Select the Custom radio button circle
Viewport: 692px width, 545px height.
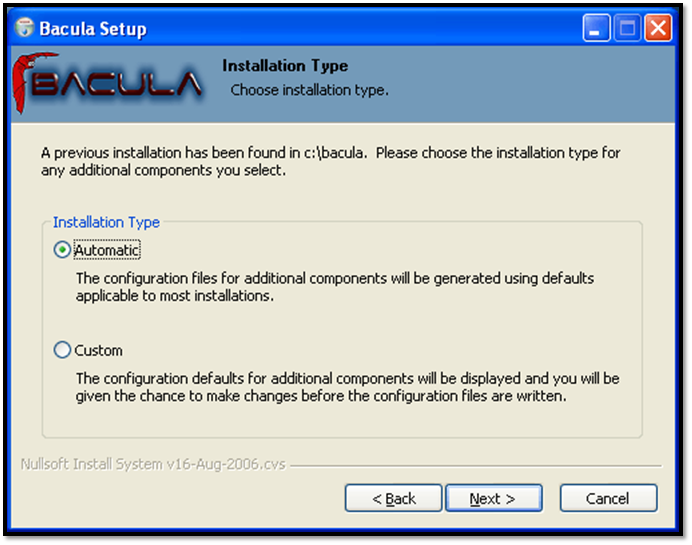63,350
